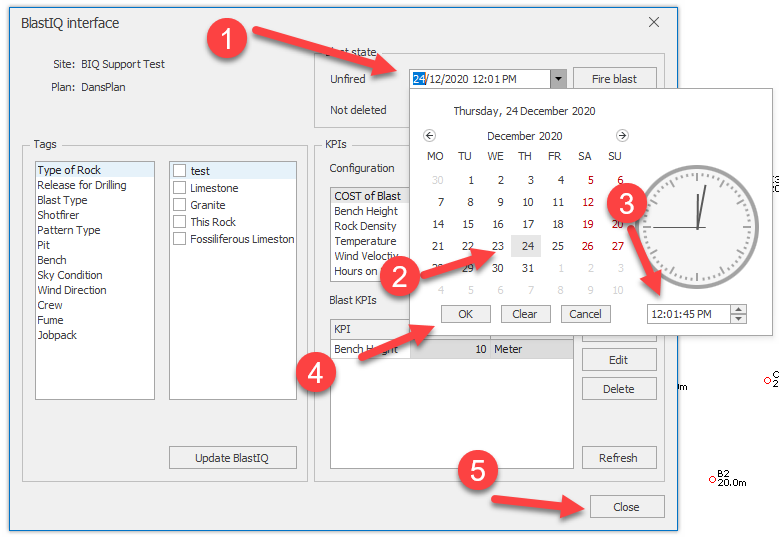The image size is (779, 537).
Task: Pick 23 December in the calendar
Action: [x=498, y=246]
